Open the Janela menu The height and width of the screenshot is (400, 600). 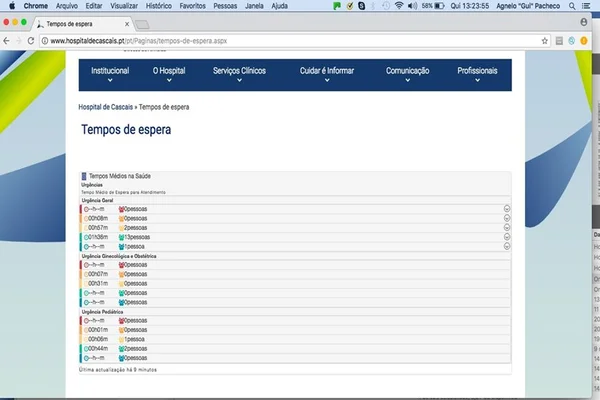pyautogui.click(x=254, y=6)
